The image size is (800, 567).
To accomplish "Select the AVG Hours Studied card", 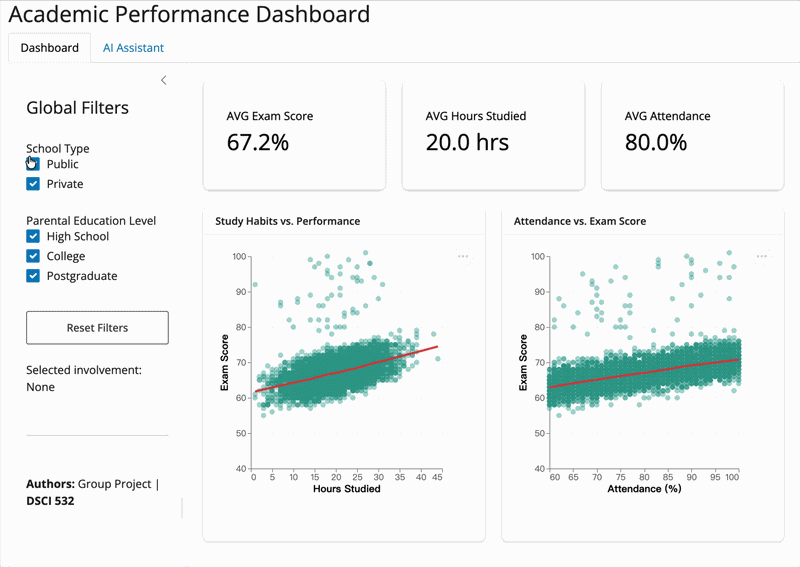I will pos(493,135).
